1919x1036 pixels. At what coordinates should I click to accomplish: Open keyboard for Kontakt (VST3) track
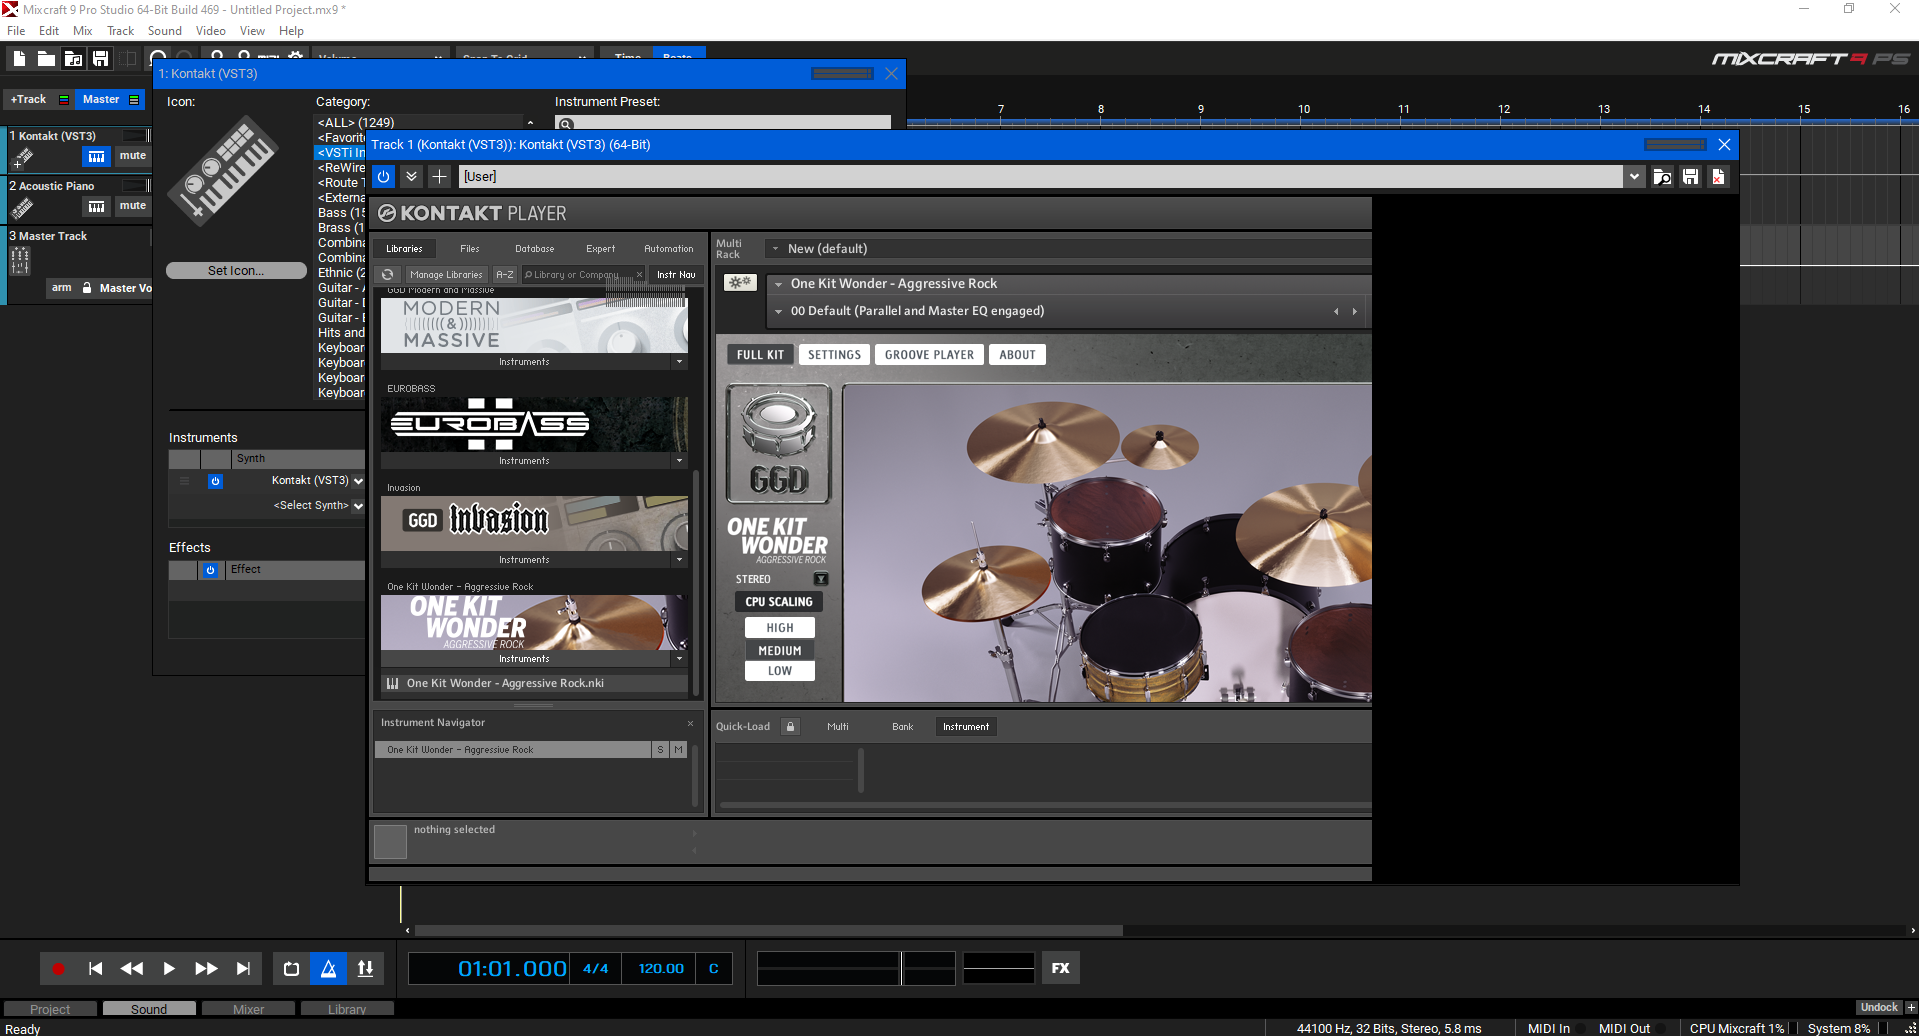point(96,156)
